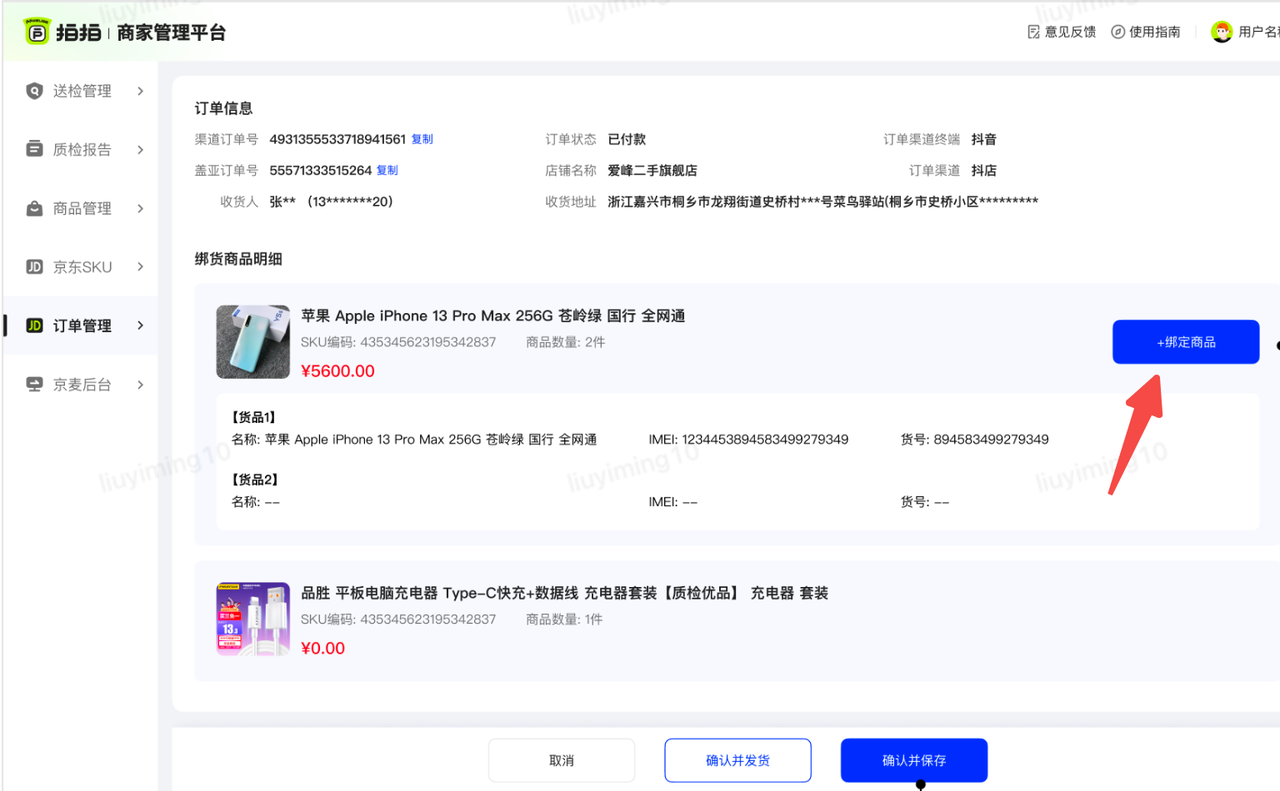Expand the 商品管理 chevron arrow
Image resolution: width=1280 pixels, height=791 pixels.
click(140, 209)
